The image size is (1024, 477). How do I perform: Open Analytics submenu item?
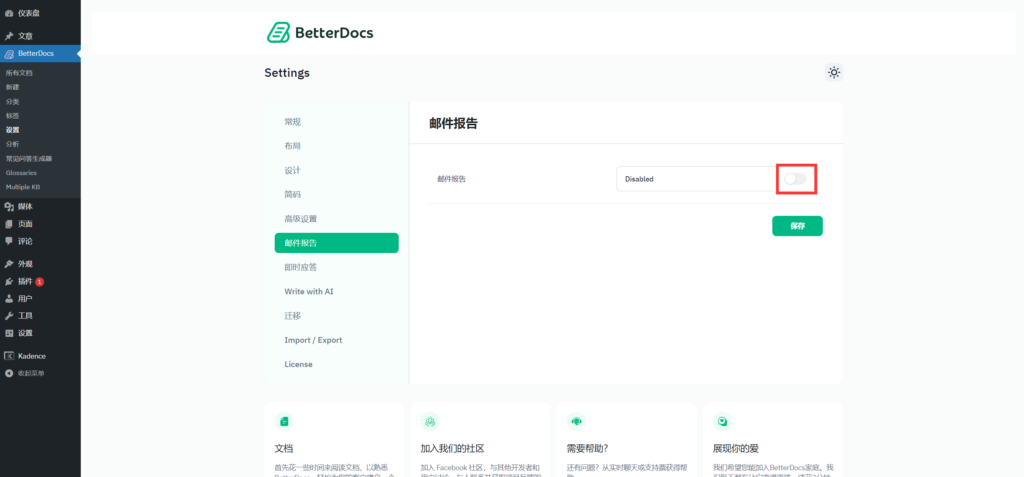(x=12, y=144)
